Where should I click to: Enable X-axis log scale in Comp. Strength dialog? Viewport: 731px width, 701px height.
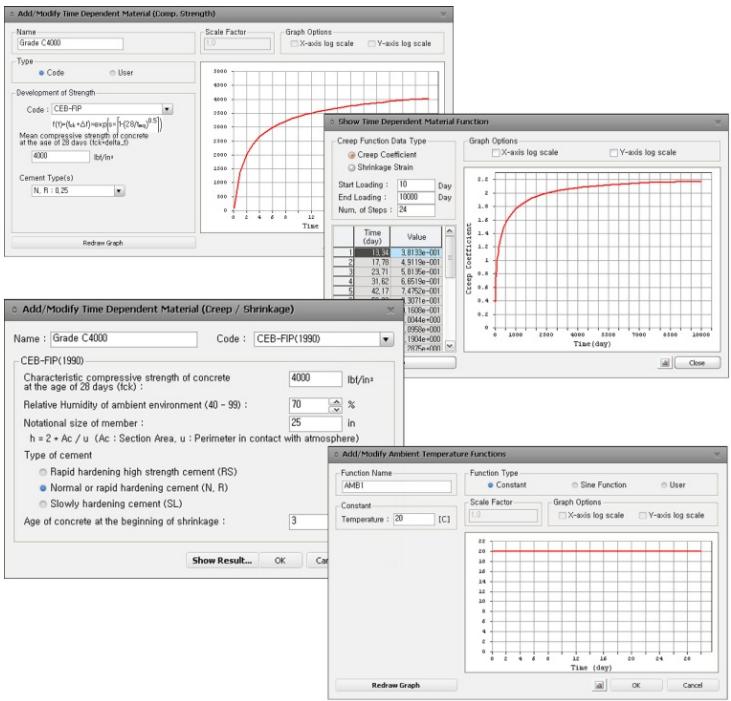click(x=294, y=43)
